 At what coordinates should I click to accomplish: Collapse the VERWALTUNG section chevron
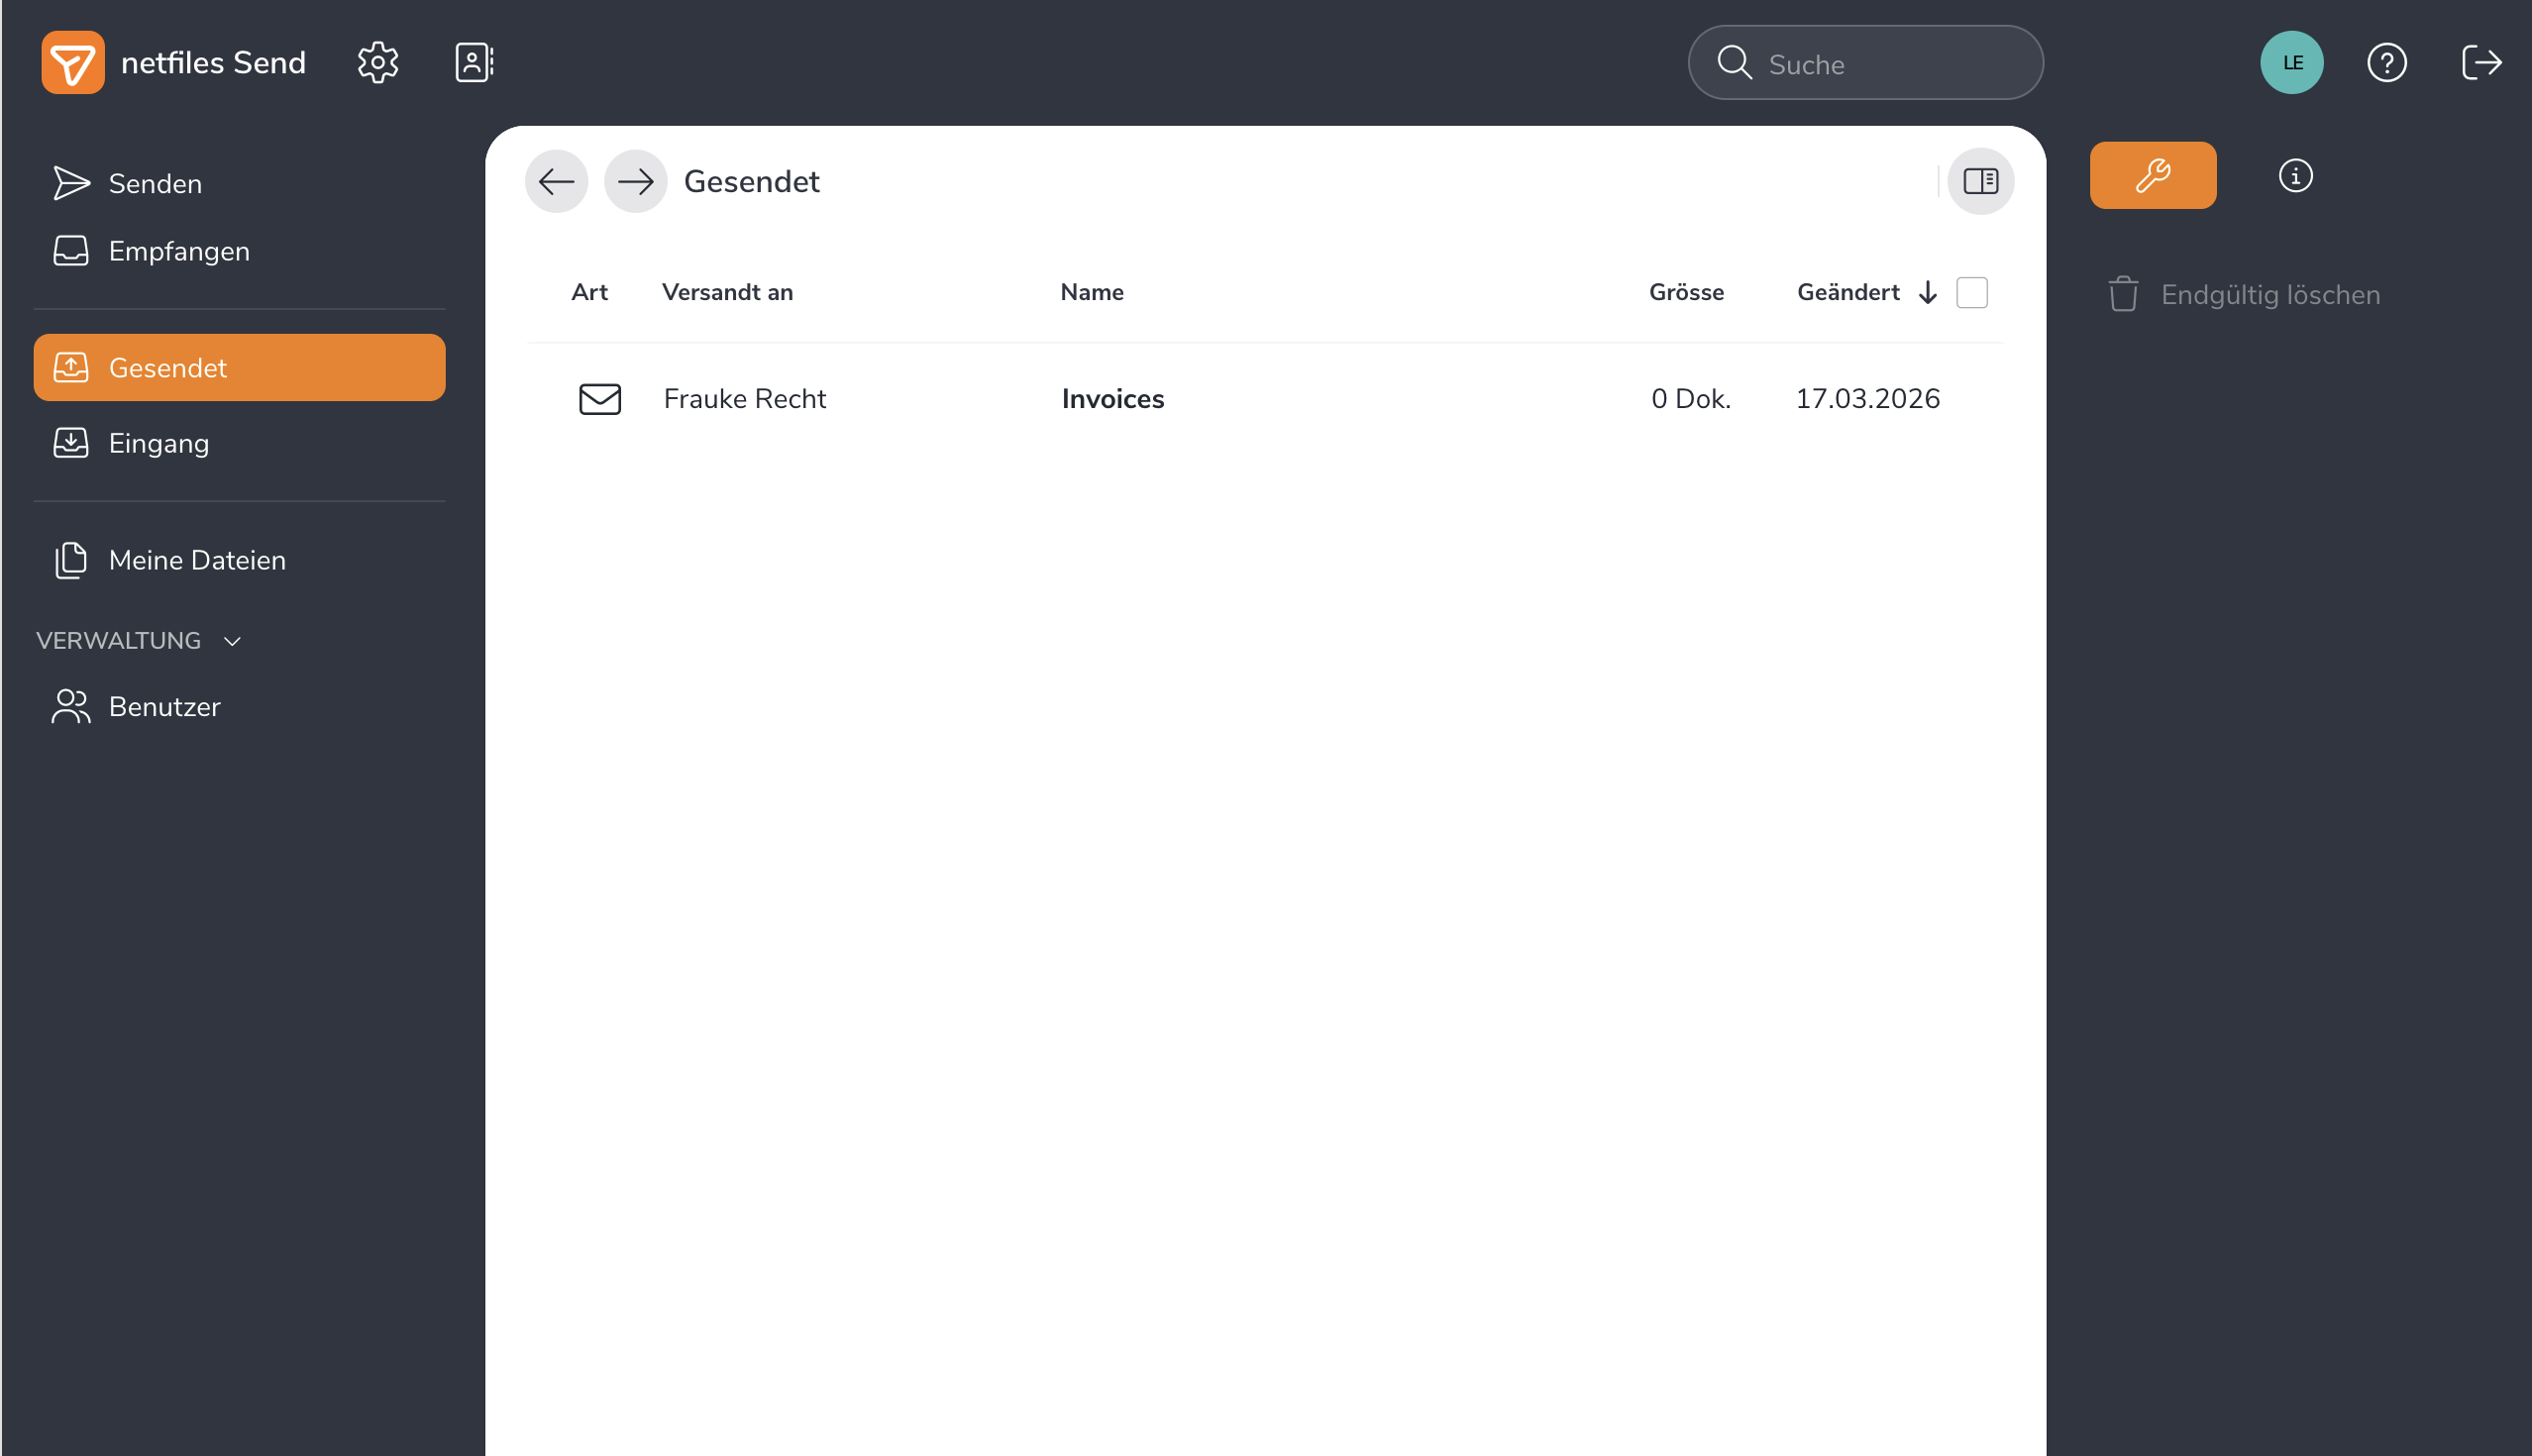[233, 641]
